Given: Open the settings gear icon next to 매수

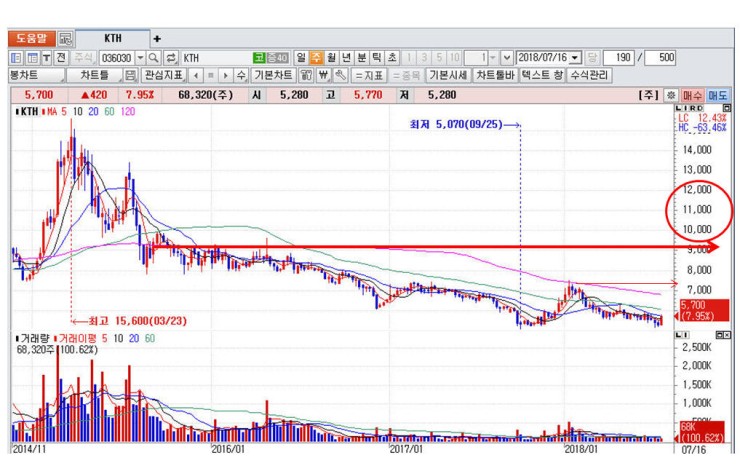Looking at the screenshot, I should coord(670,95).
